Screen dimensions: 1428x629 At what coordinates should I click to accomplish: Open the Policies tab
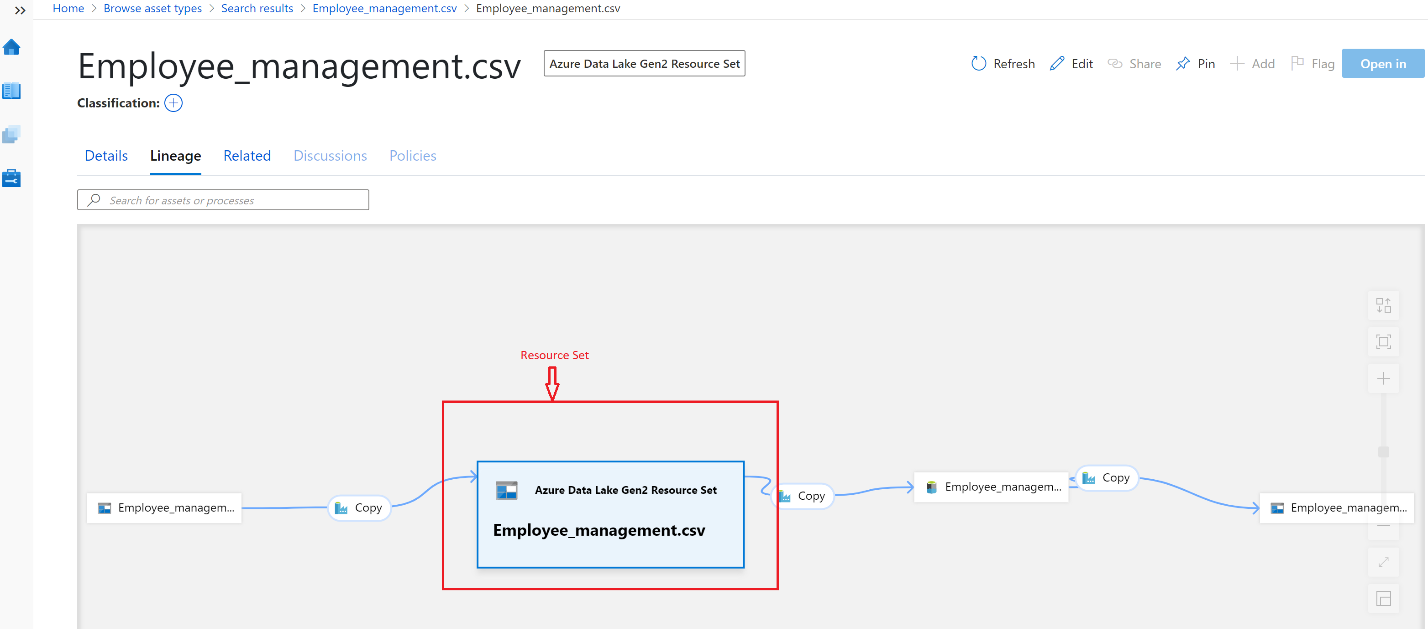click(x=413, y=156)
